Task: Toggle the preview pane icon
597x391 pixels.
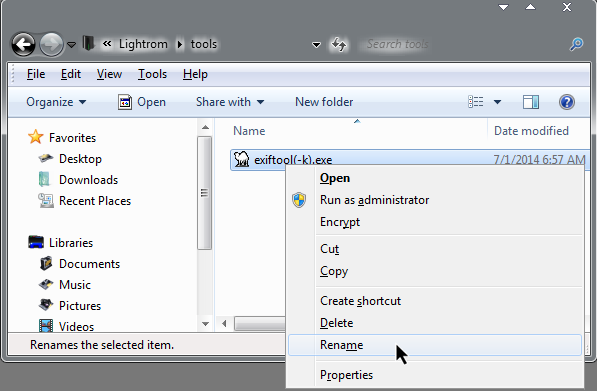Action: pyautogui.click(x=531, y=102)
